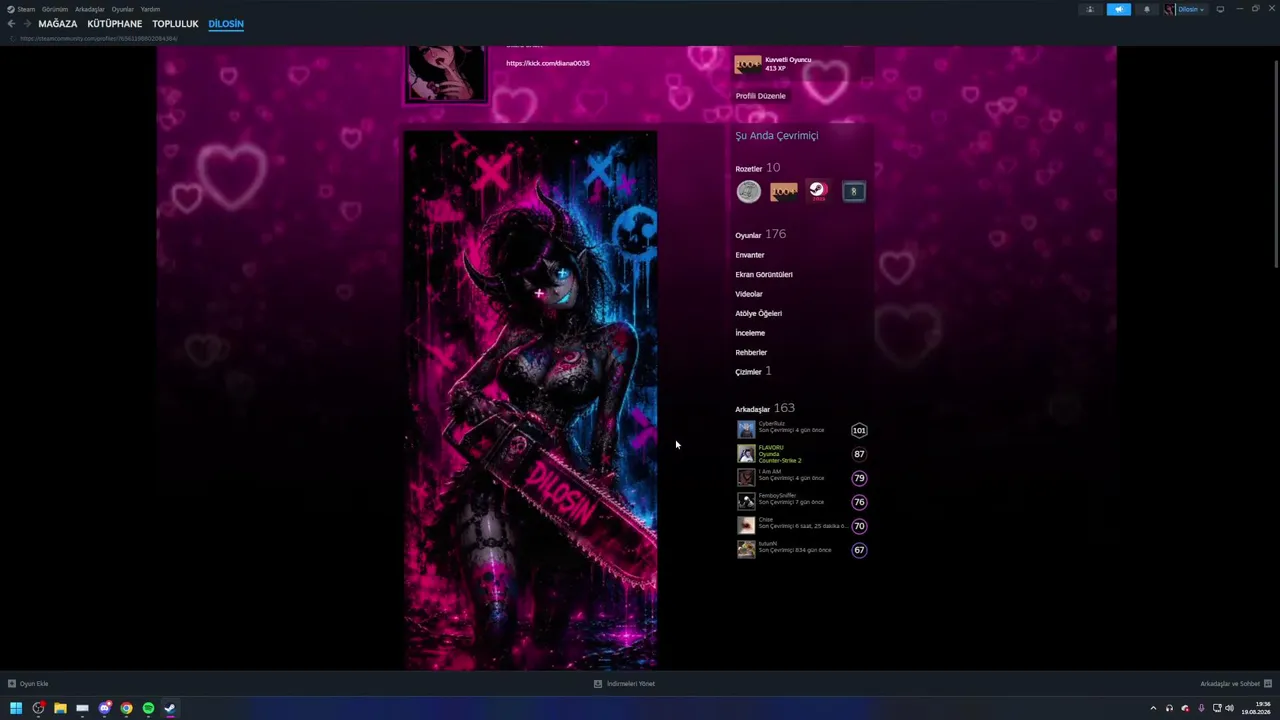Viewport: 1280px width, 720px height.
Task: Select the Steam 2023 badge
Action: (x=818, y=192)
